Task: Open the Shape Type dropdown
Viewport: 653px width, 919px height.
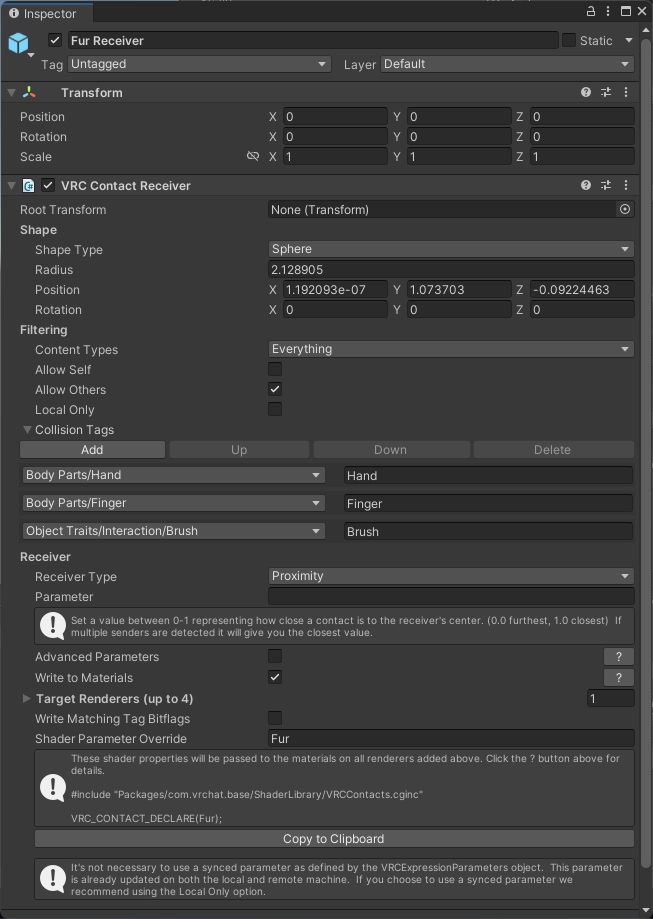Action: tap(451, 249)
